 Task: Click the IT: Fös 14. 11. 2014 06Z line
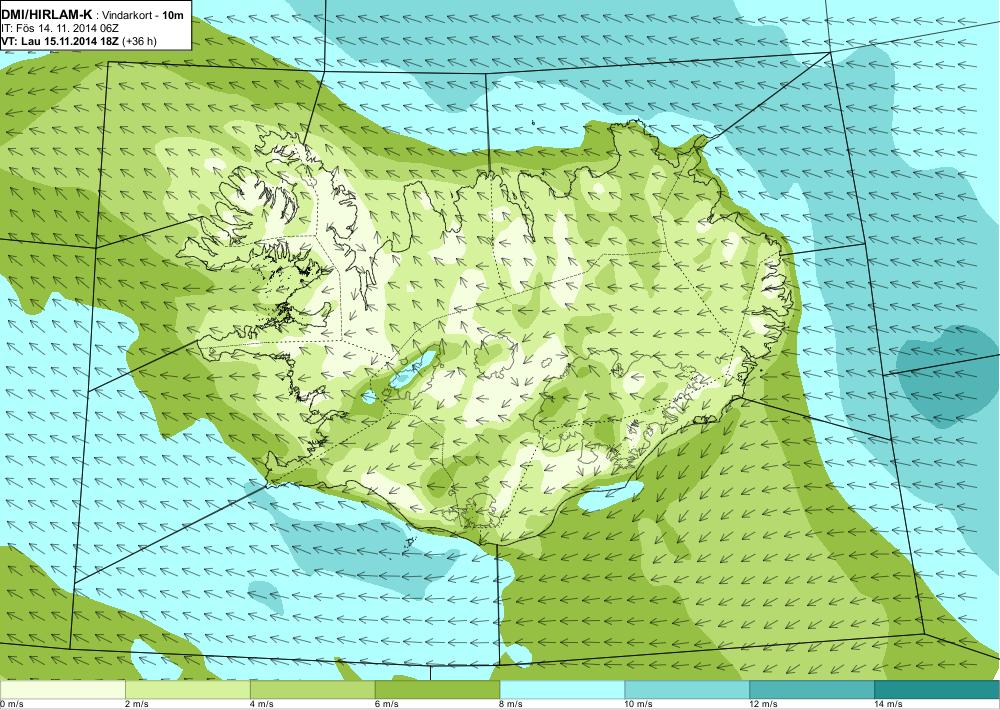point(60,29)
